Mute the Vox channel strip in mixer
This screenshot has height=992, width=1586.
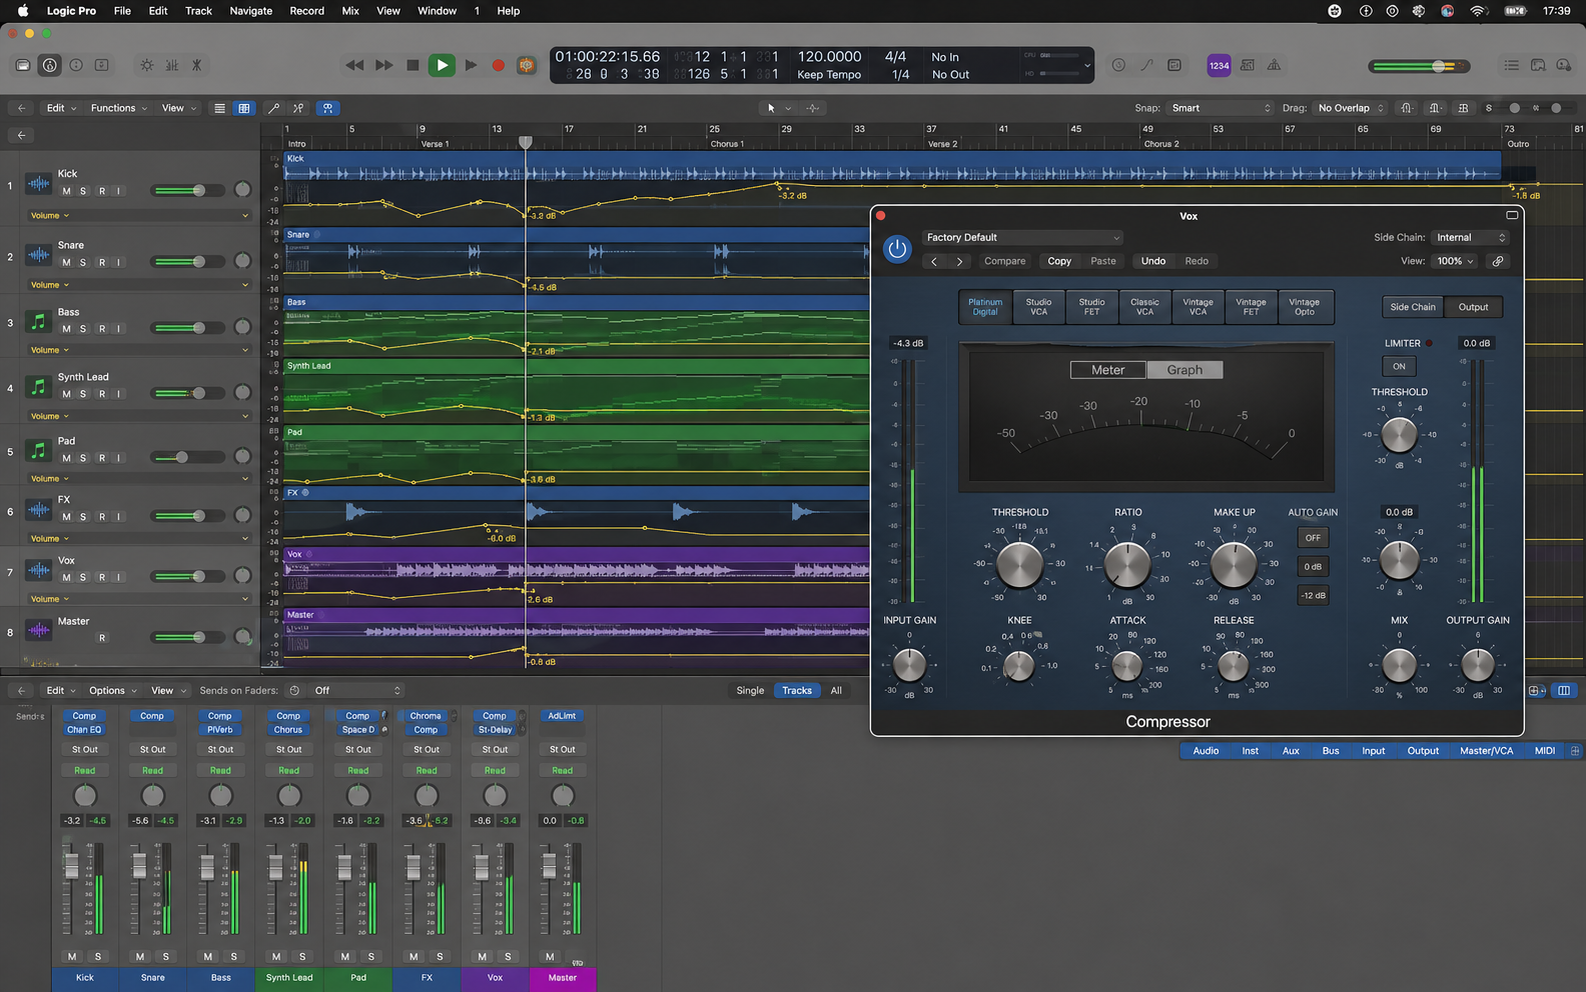tap(482, 957)
